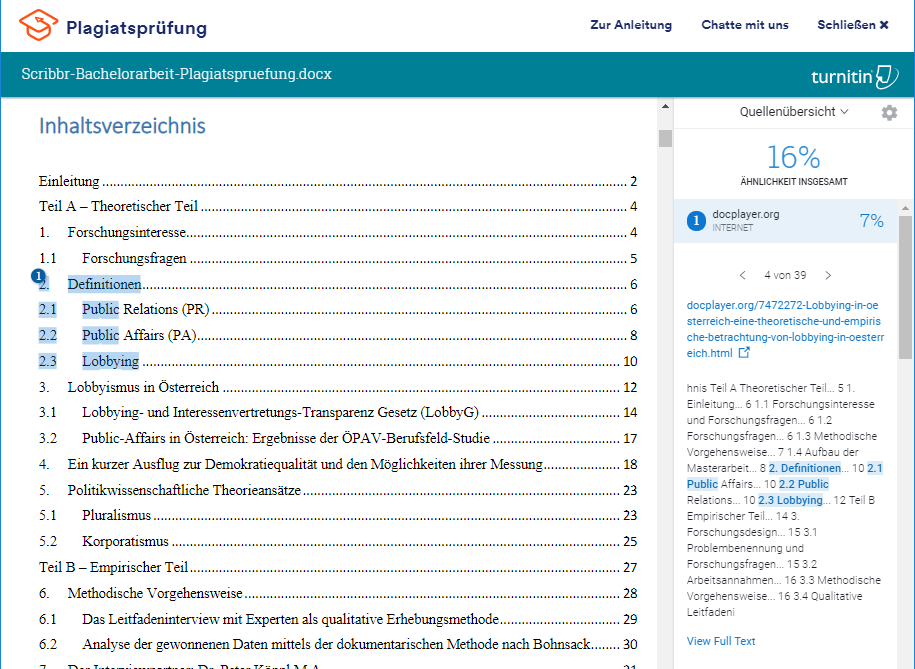Click the document scrollbar thumb
The image size is (915, 669).
665,138
